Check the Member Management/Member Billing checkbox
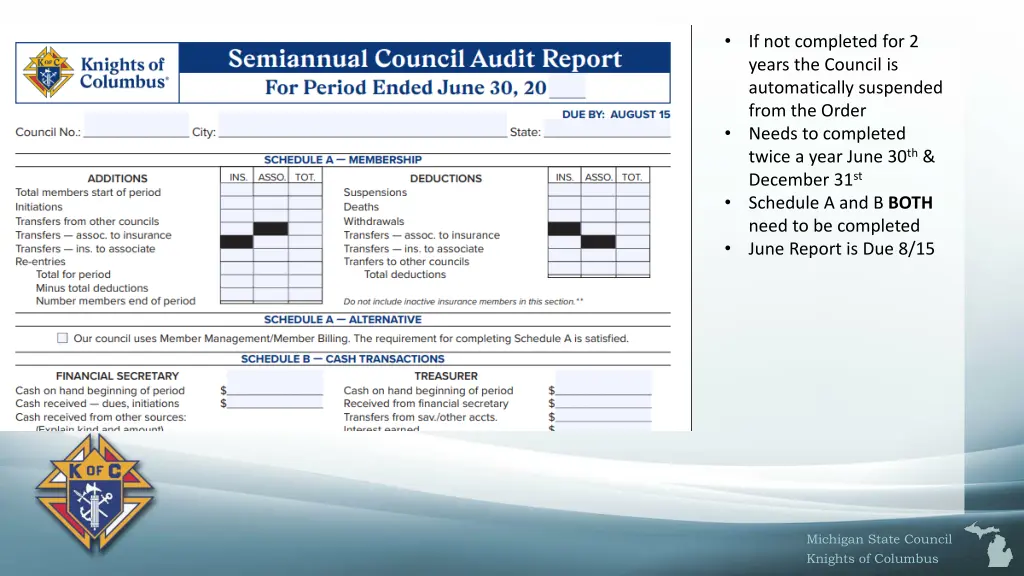This screenshot has width=1024, height=576. (62, 338)
